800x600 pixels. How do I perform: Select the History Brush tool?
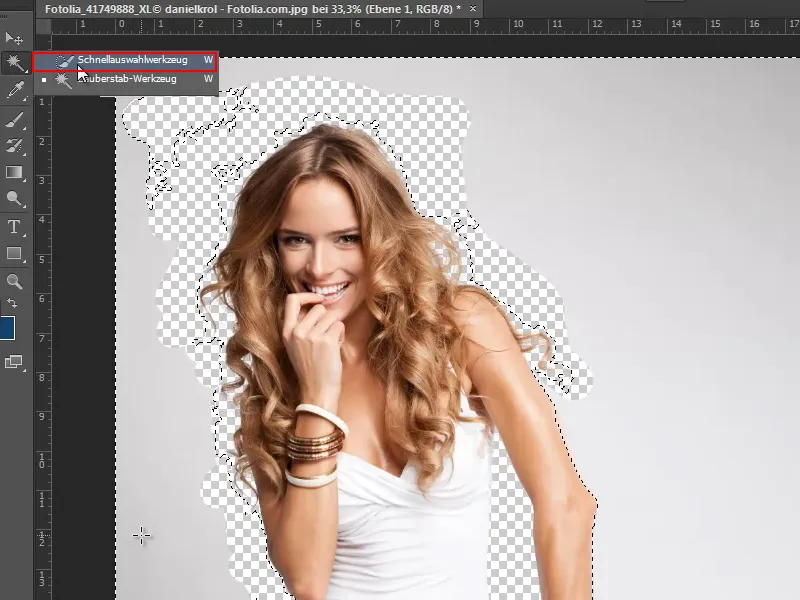pos(14,146)
